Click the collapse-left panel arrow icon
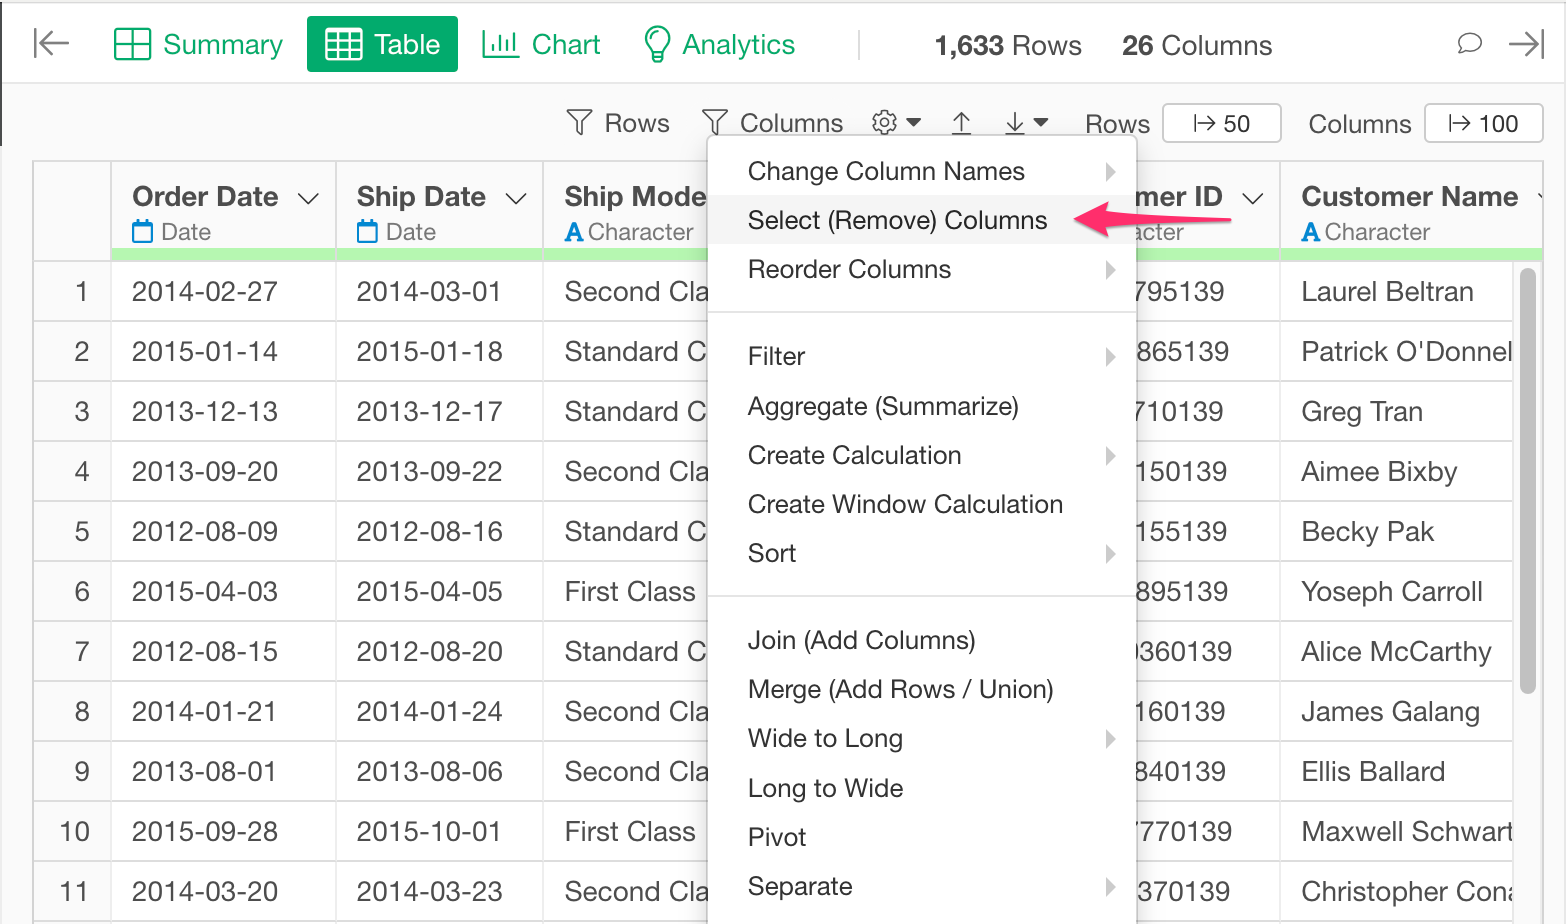Screen dimensions: 1566x924 pos(51,43)
